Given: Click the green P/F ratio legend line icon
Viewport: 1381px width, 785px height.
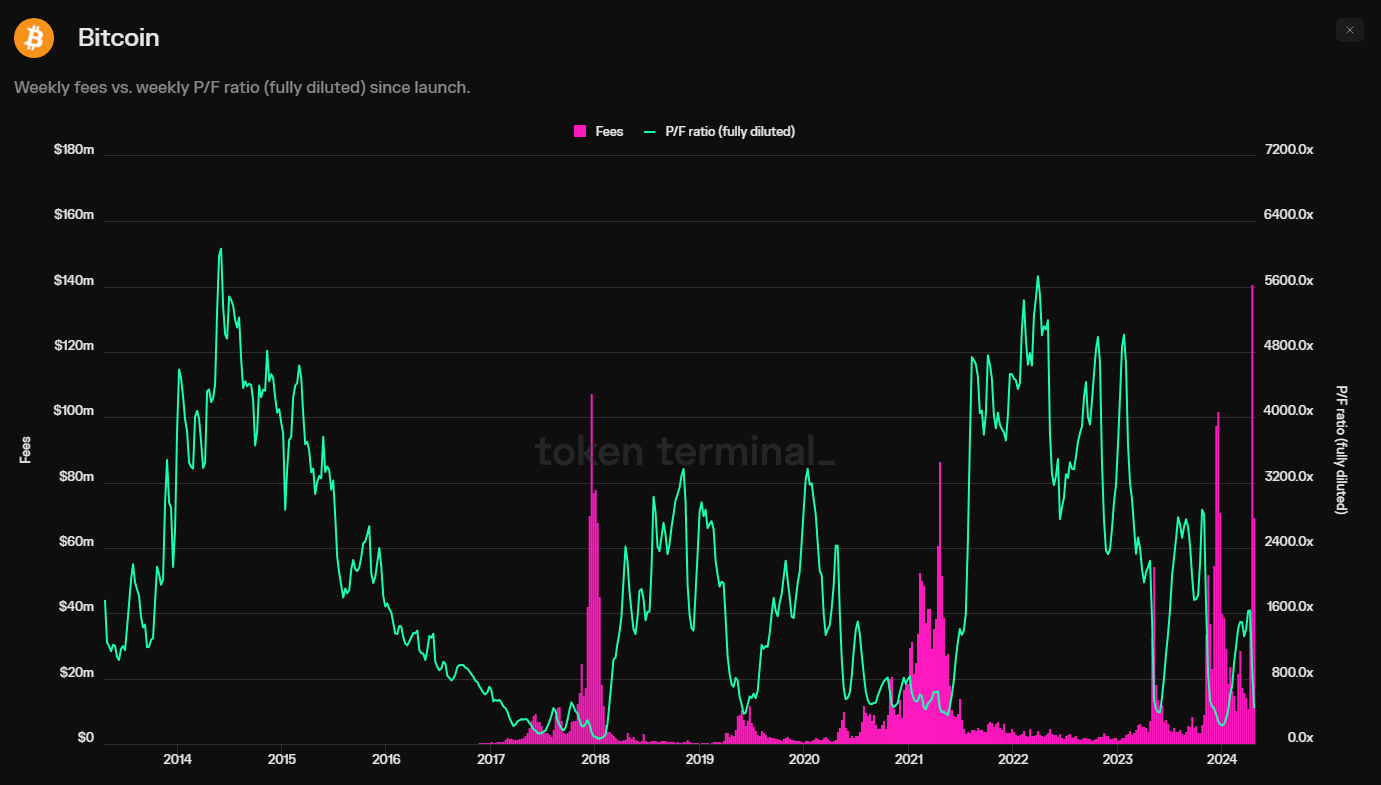Looking at the screenshot, I should 648,131.
